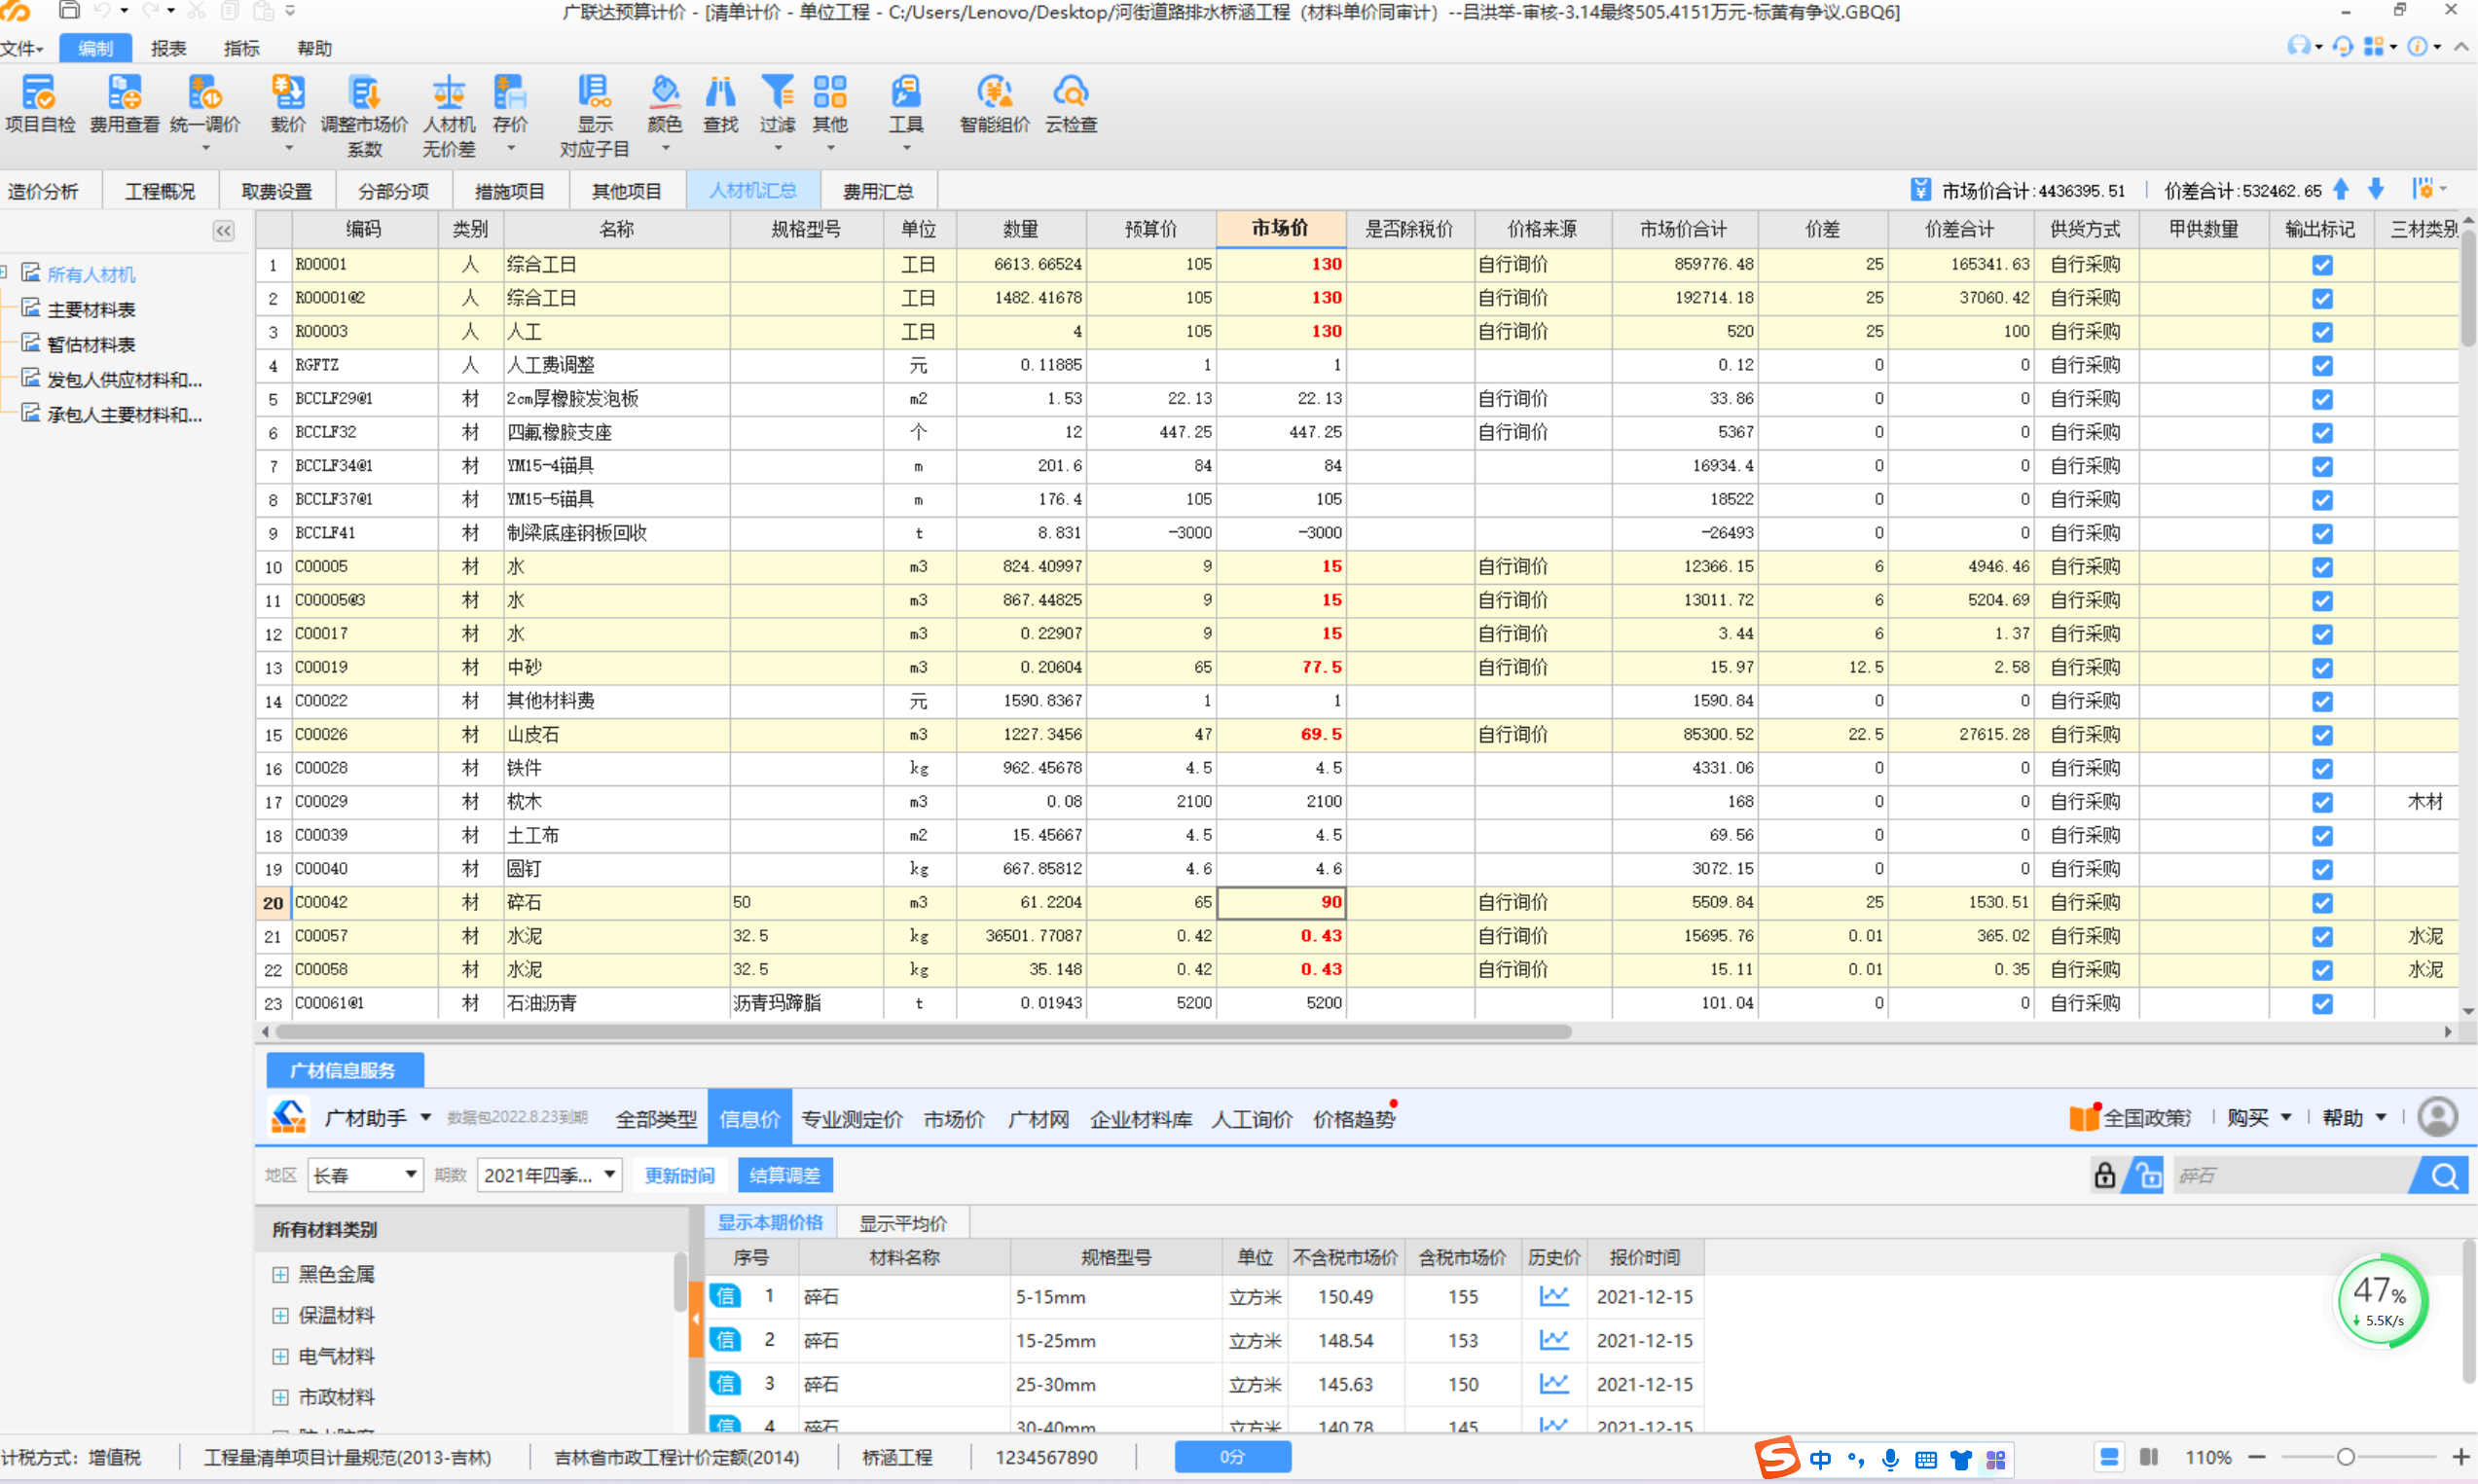Click the 全国政策 link

[x=2129, y=1117]
